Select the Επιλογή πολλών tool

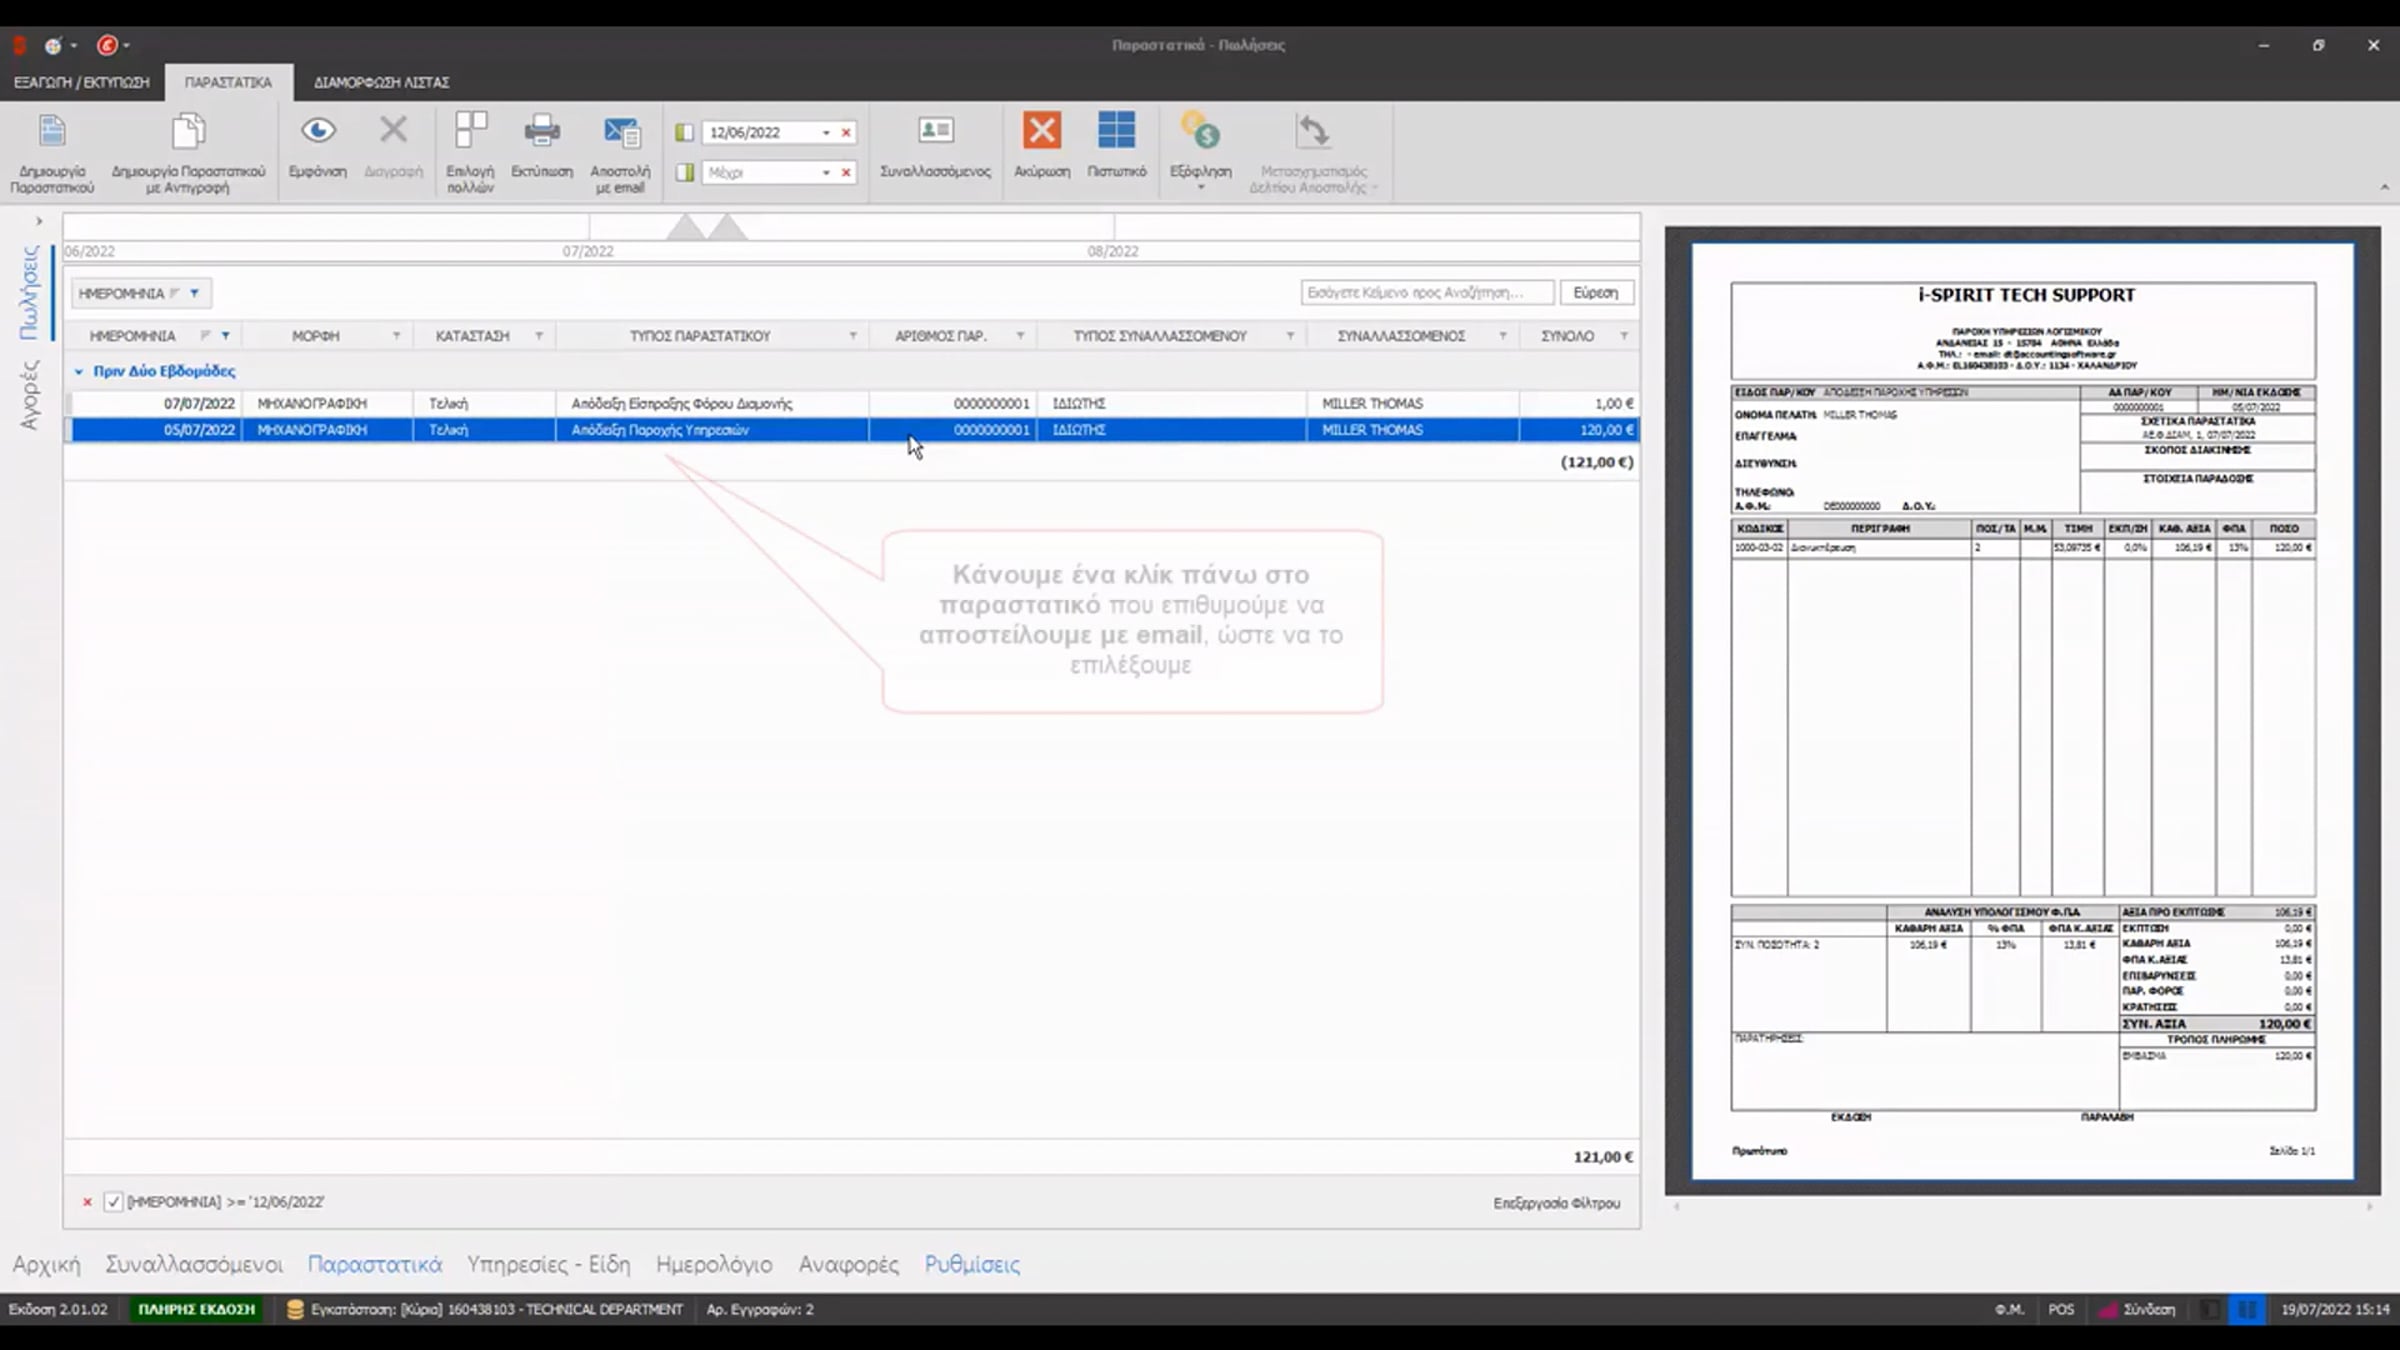[470, 131]
